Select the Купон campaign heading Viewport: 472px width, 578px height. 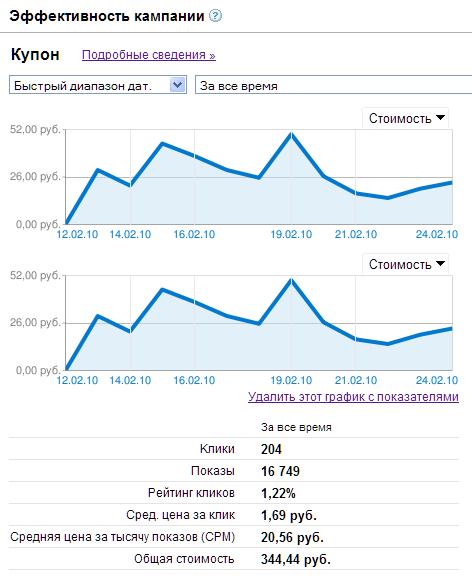click(x=35, y=54)
